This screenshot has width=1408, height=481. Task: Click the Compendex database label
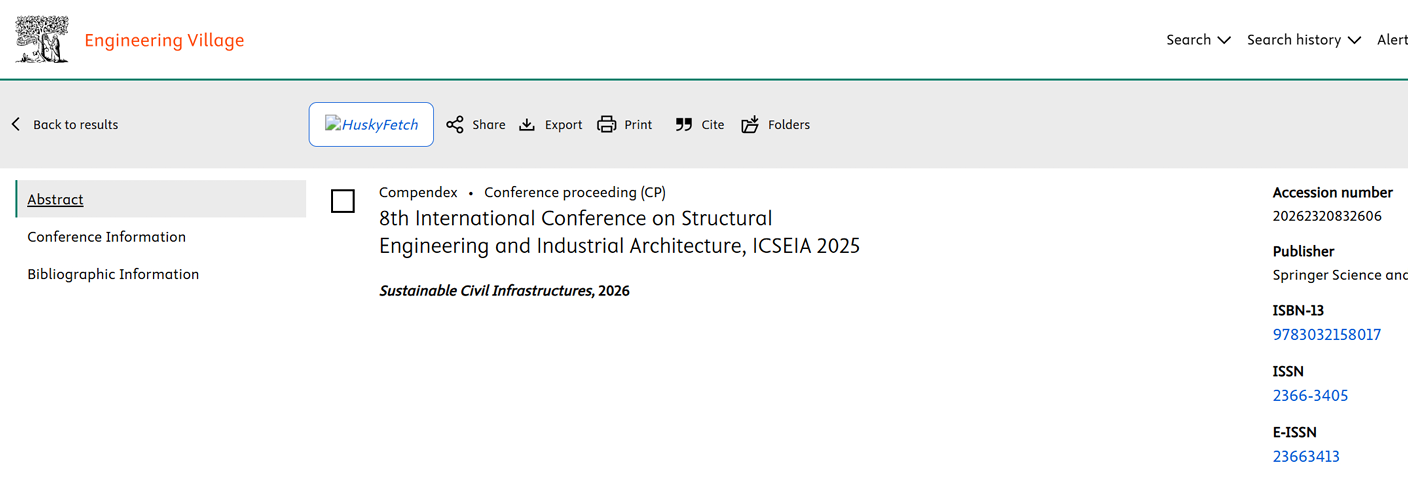point(418,192)
